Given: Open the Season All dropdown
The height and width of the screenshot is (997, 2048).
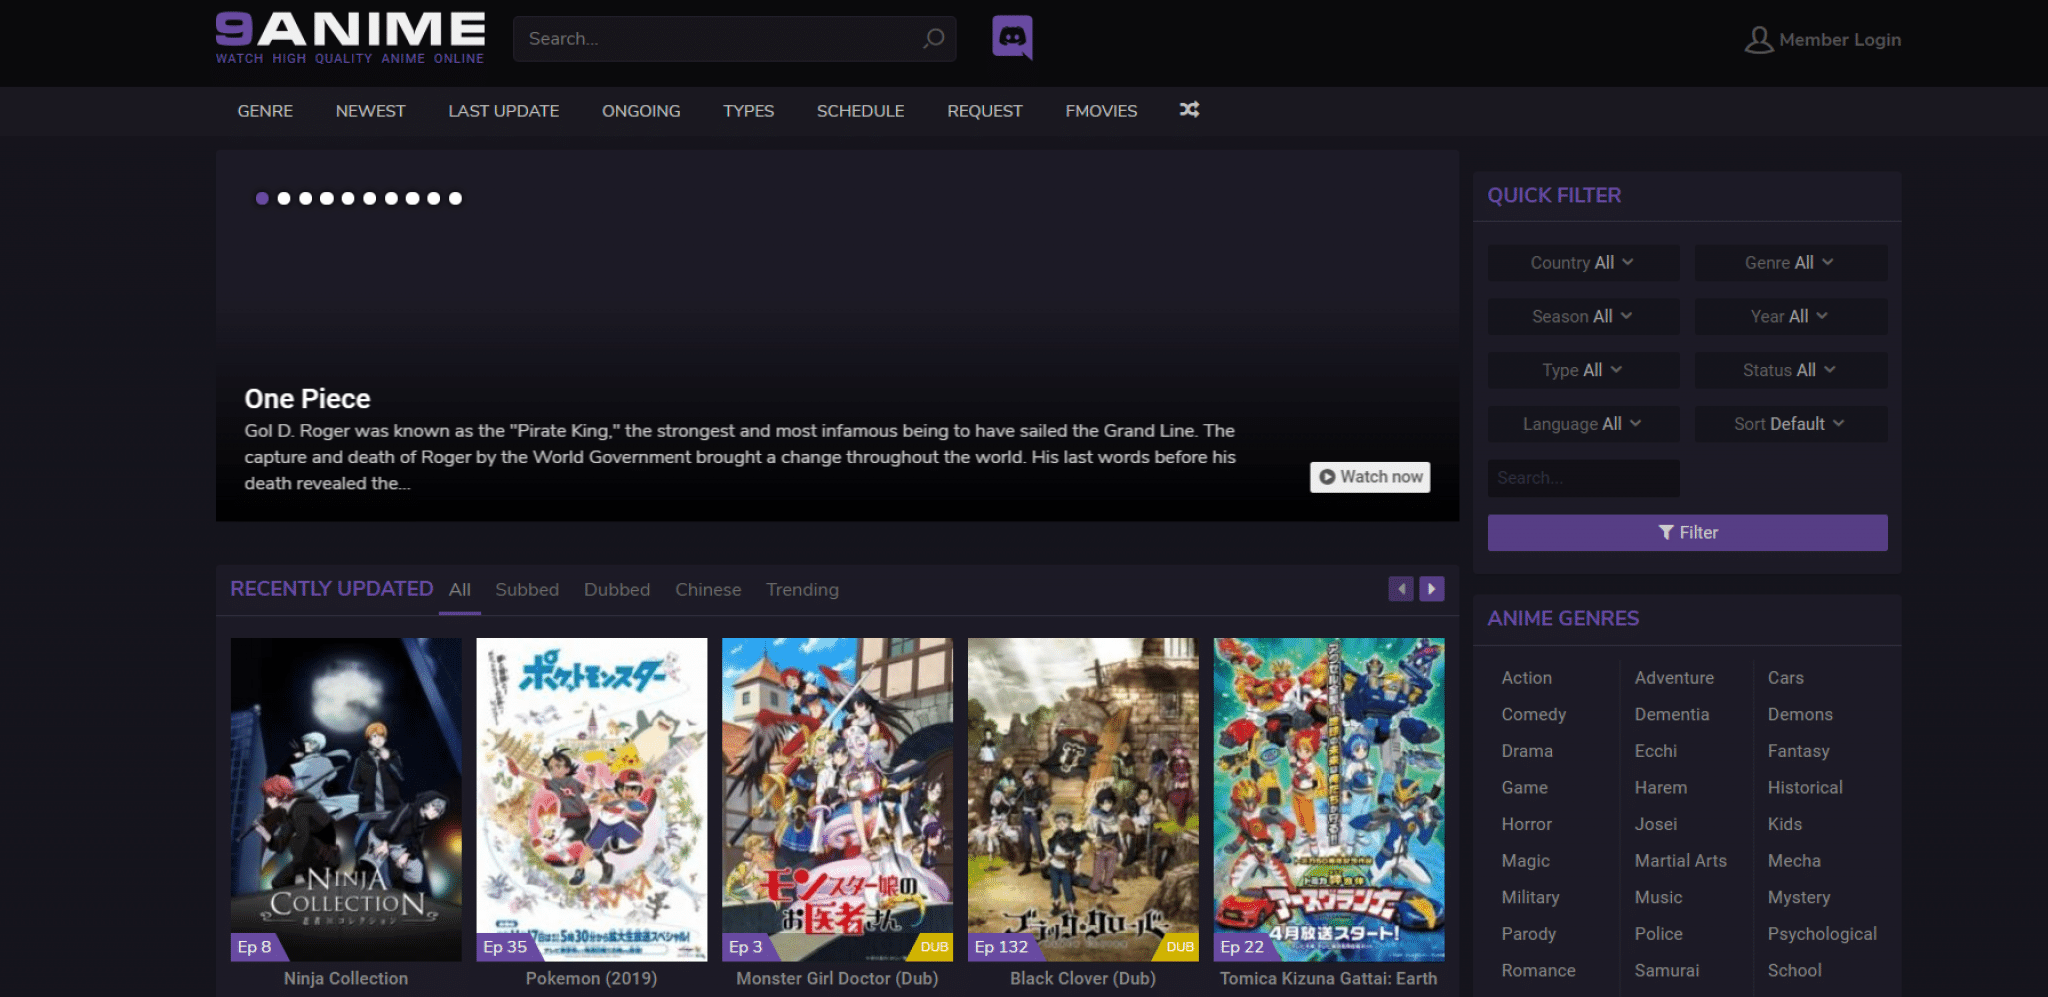Looking at the screenshot, I should 1583,316.
